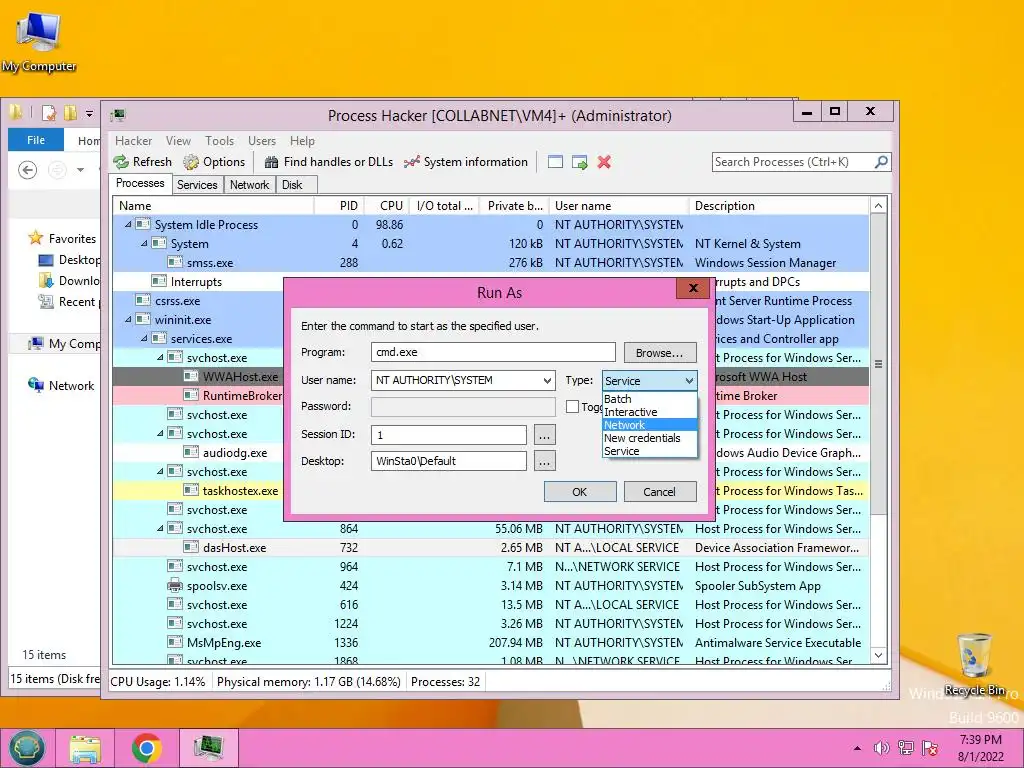Choose Batch from Type list

pos(649,399)
